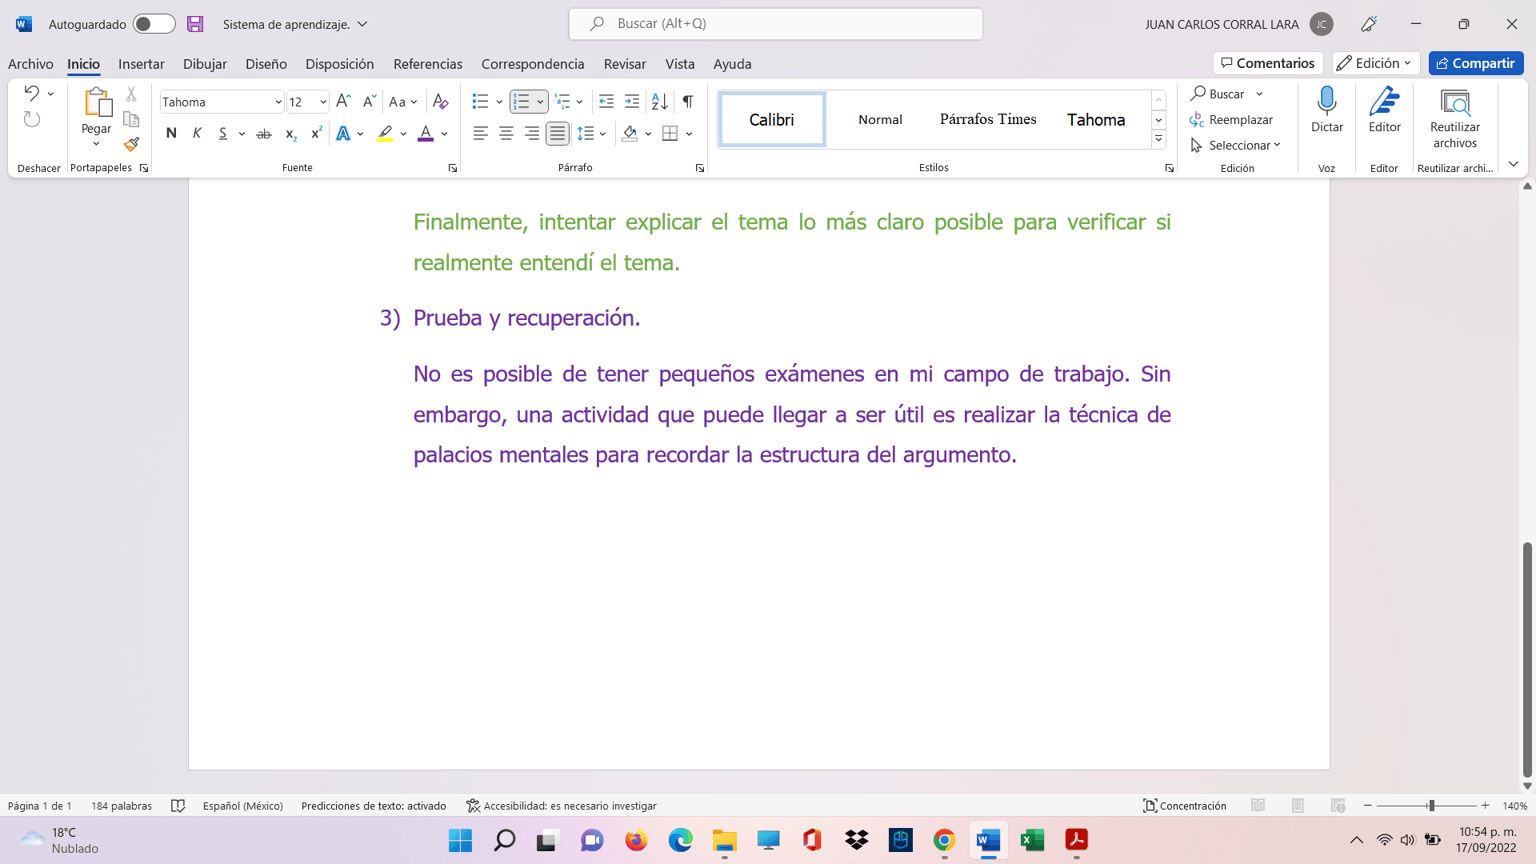Viewport: 1536px width, 864px height.
Task: Click the Copy icon
Action: pos(131,119)
